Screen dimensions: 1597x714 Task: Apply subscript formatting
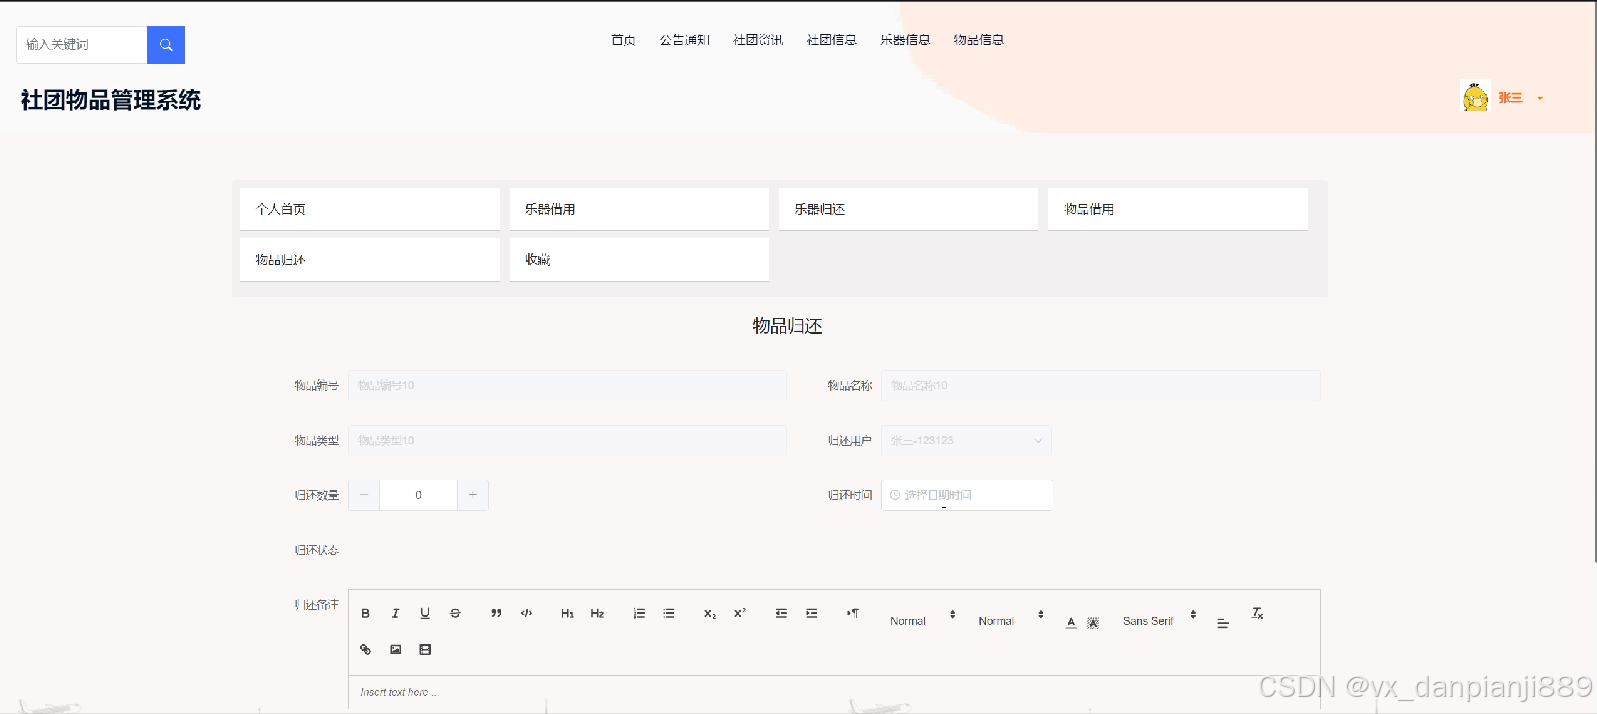coord(710,613)
